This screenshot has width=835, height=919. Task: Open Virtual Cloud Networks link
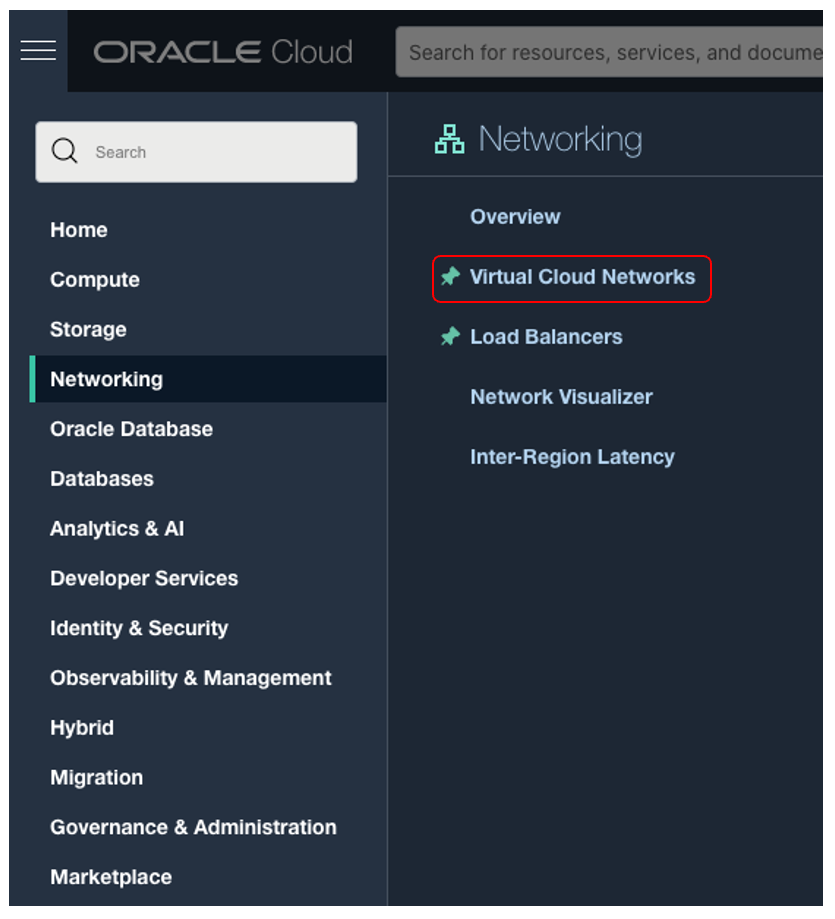click(x=582, y=277)
